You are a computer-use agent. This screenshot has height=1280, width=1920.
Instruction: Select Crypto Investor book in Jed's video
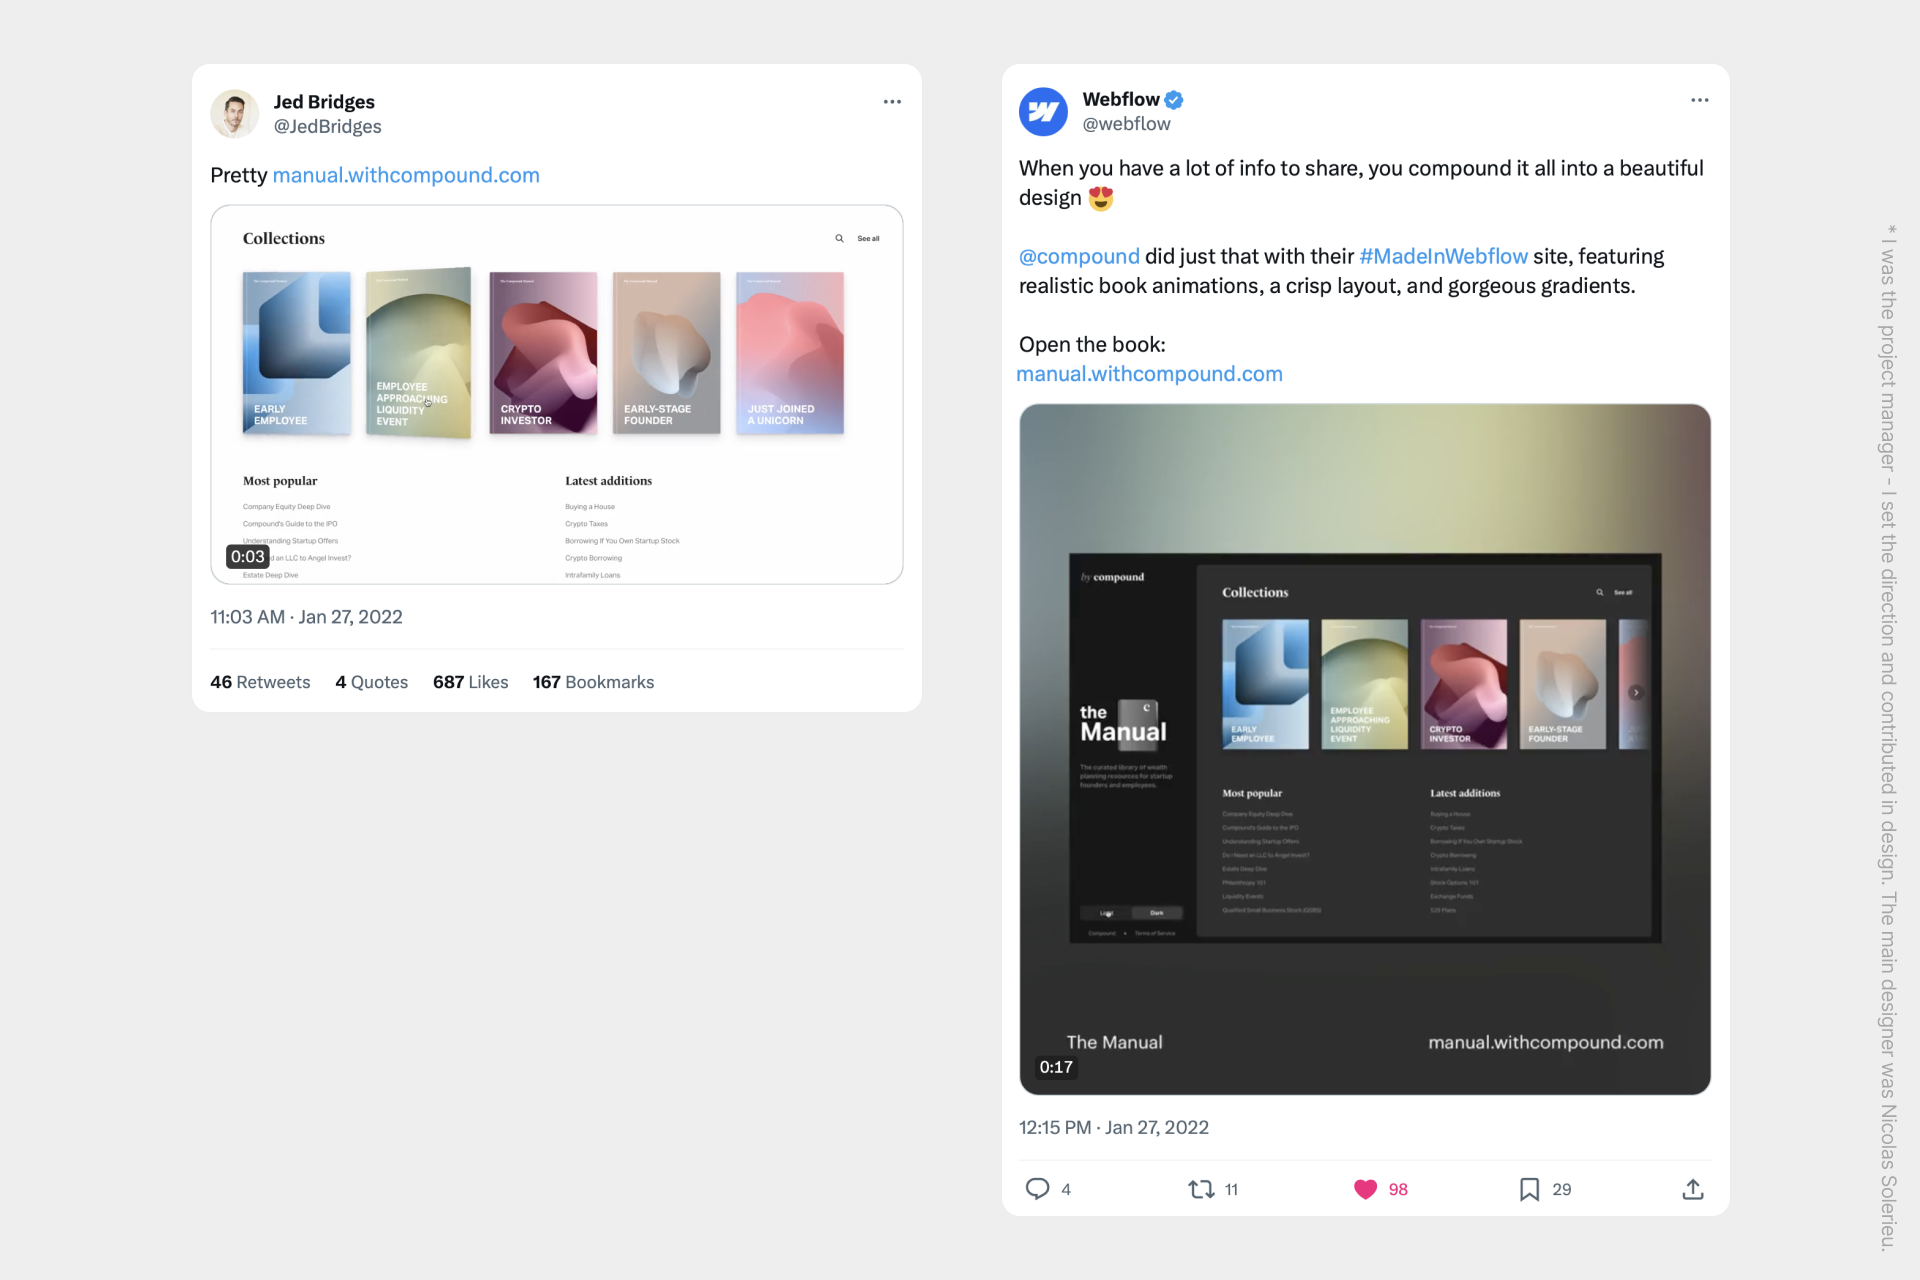(x=543, y=352)
